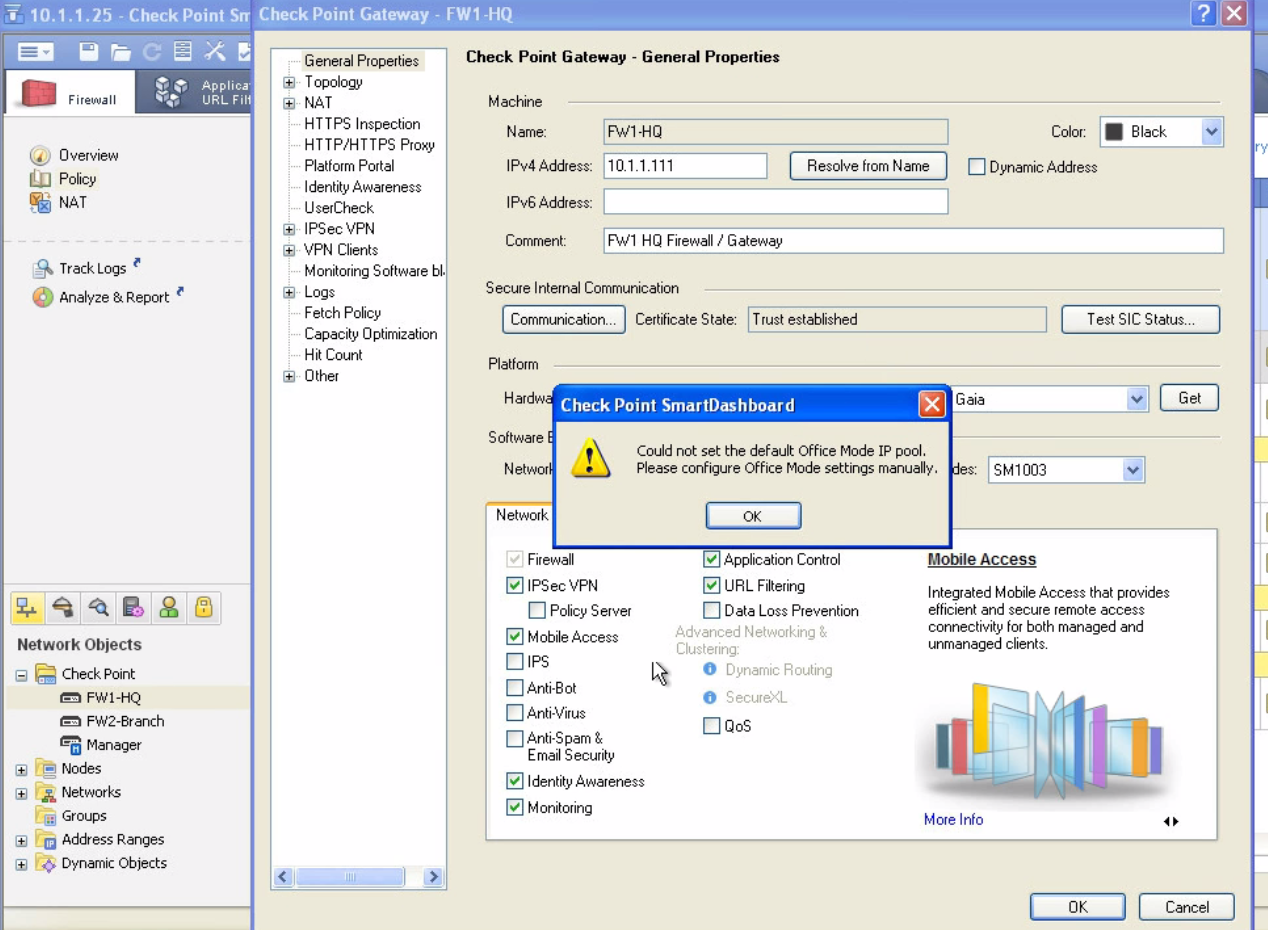The height and width of the screenshot is (930, 1268).
Task: Select HTTPS Inspection in the tree
Action: point(362,124)
